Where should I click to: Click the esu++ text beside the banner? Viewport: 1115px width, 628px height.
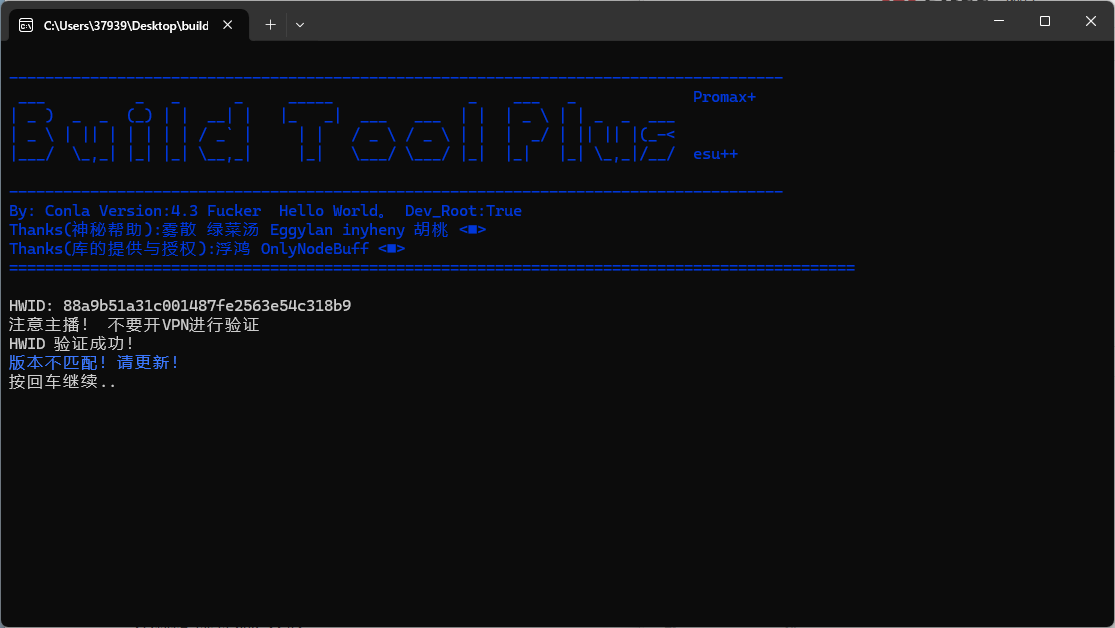715,154
